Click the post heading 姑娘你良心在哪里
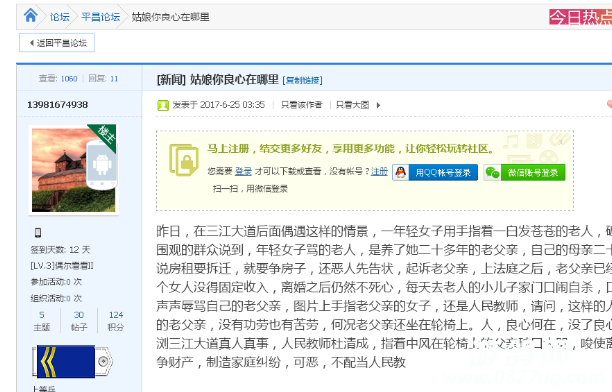This screenshot has height=392, width=612. (235, 80)
